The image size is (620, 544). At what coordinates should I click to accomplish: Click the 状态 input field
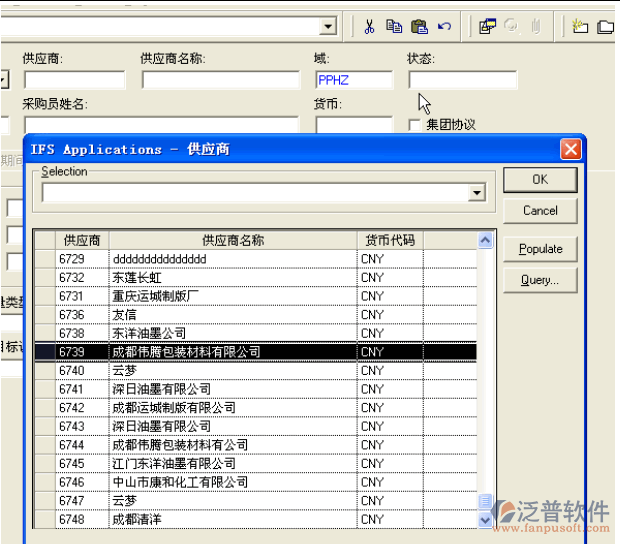[463, 80]
